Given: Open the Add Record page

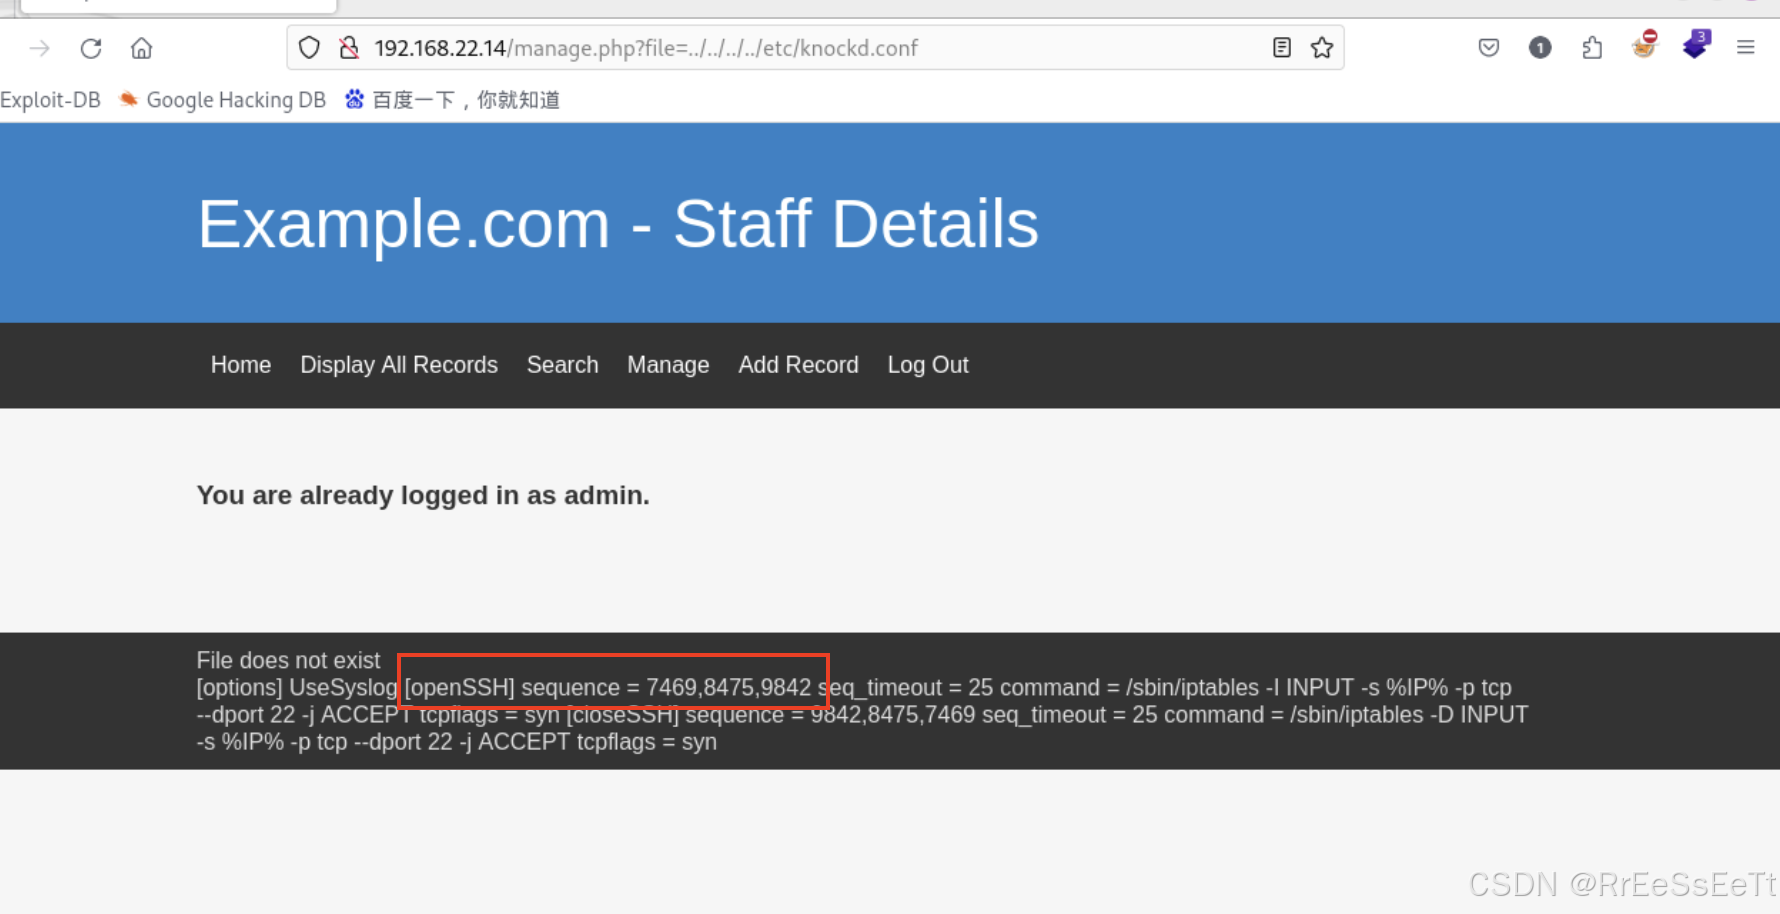Looking at the screenshot, I should click(798, 365).
